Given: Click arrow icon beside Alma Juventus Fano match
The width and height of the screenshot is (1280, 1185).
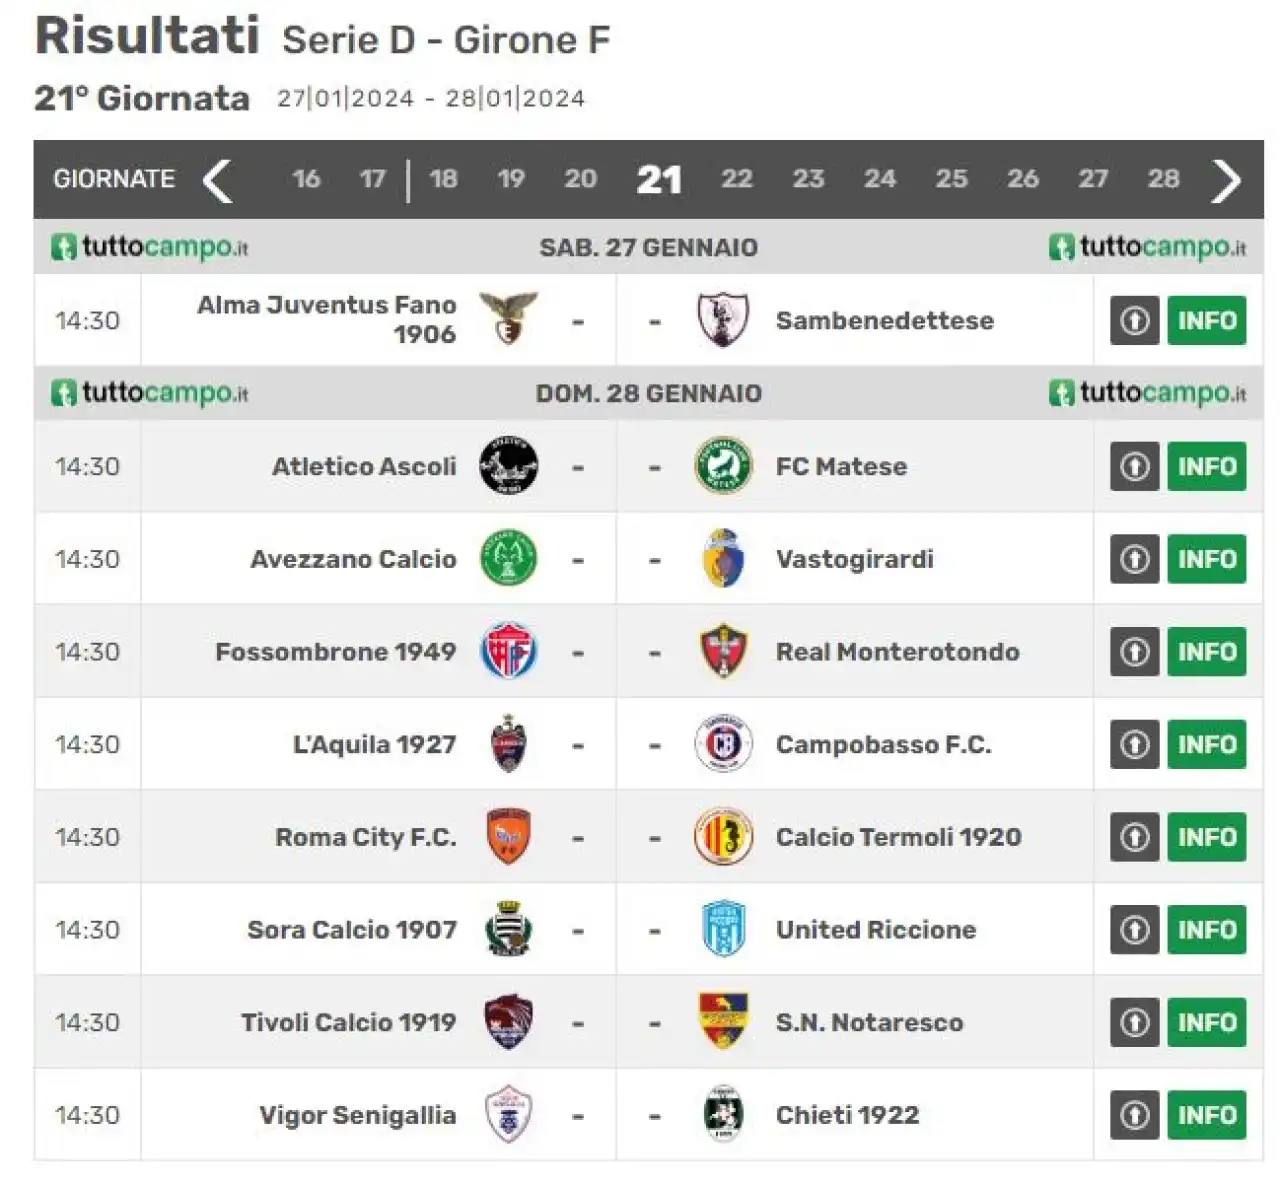Looking at the screenshot, I should coord(1134,320).
